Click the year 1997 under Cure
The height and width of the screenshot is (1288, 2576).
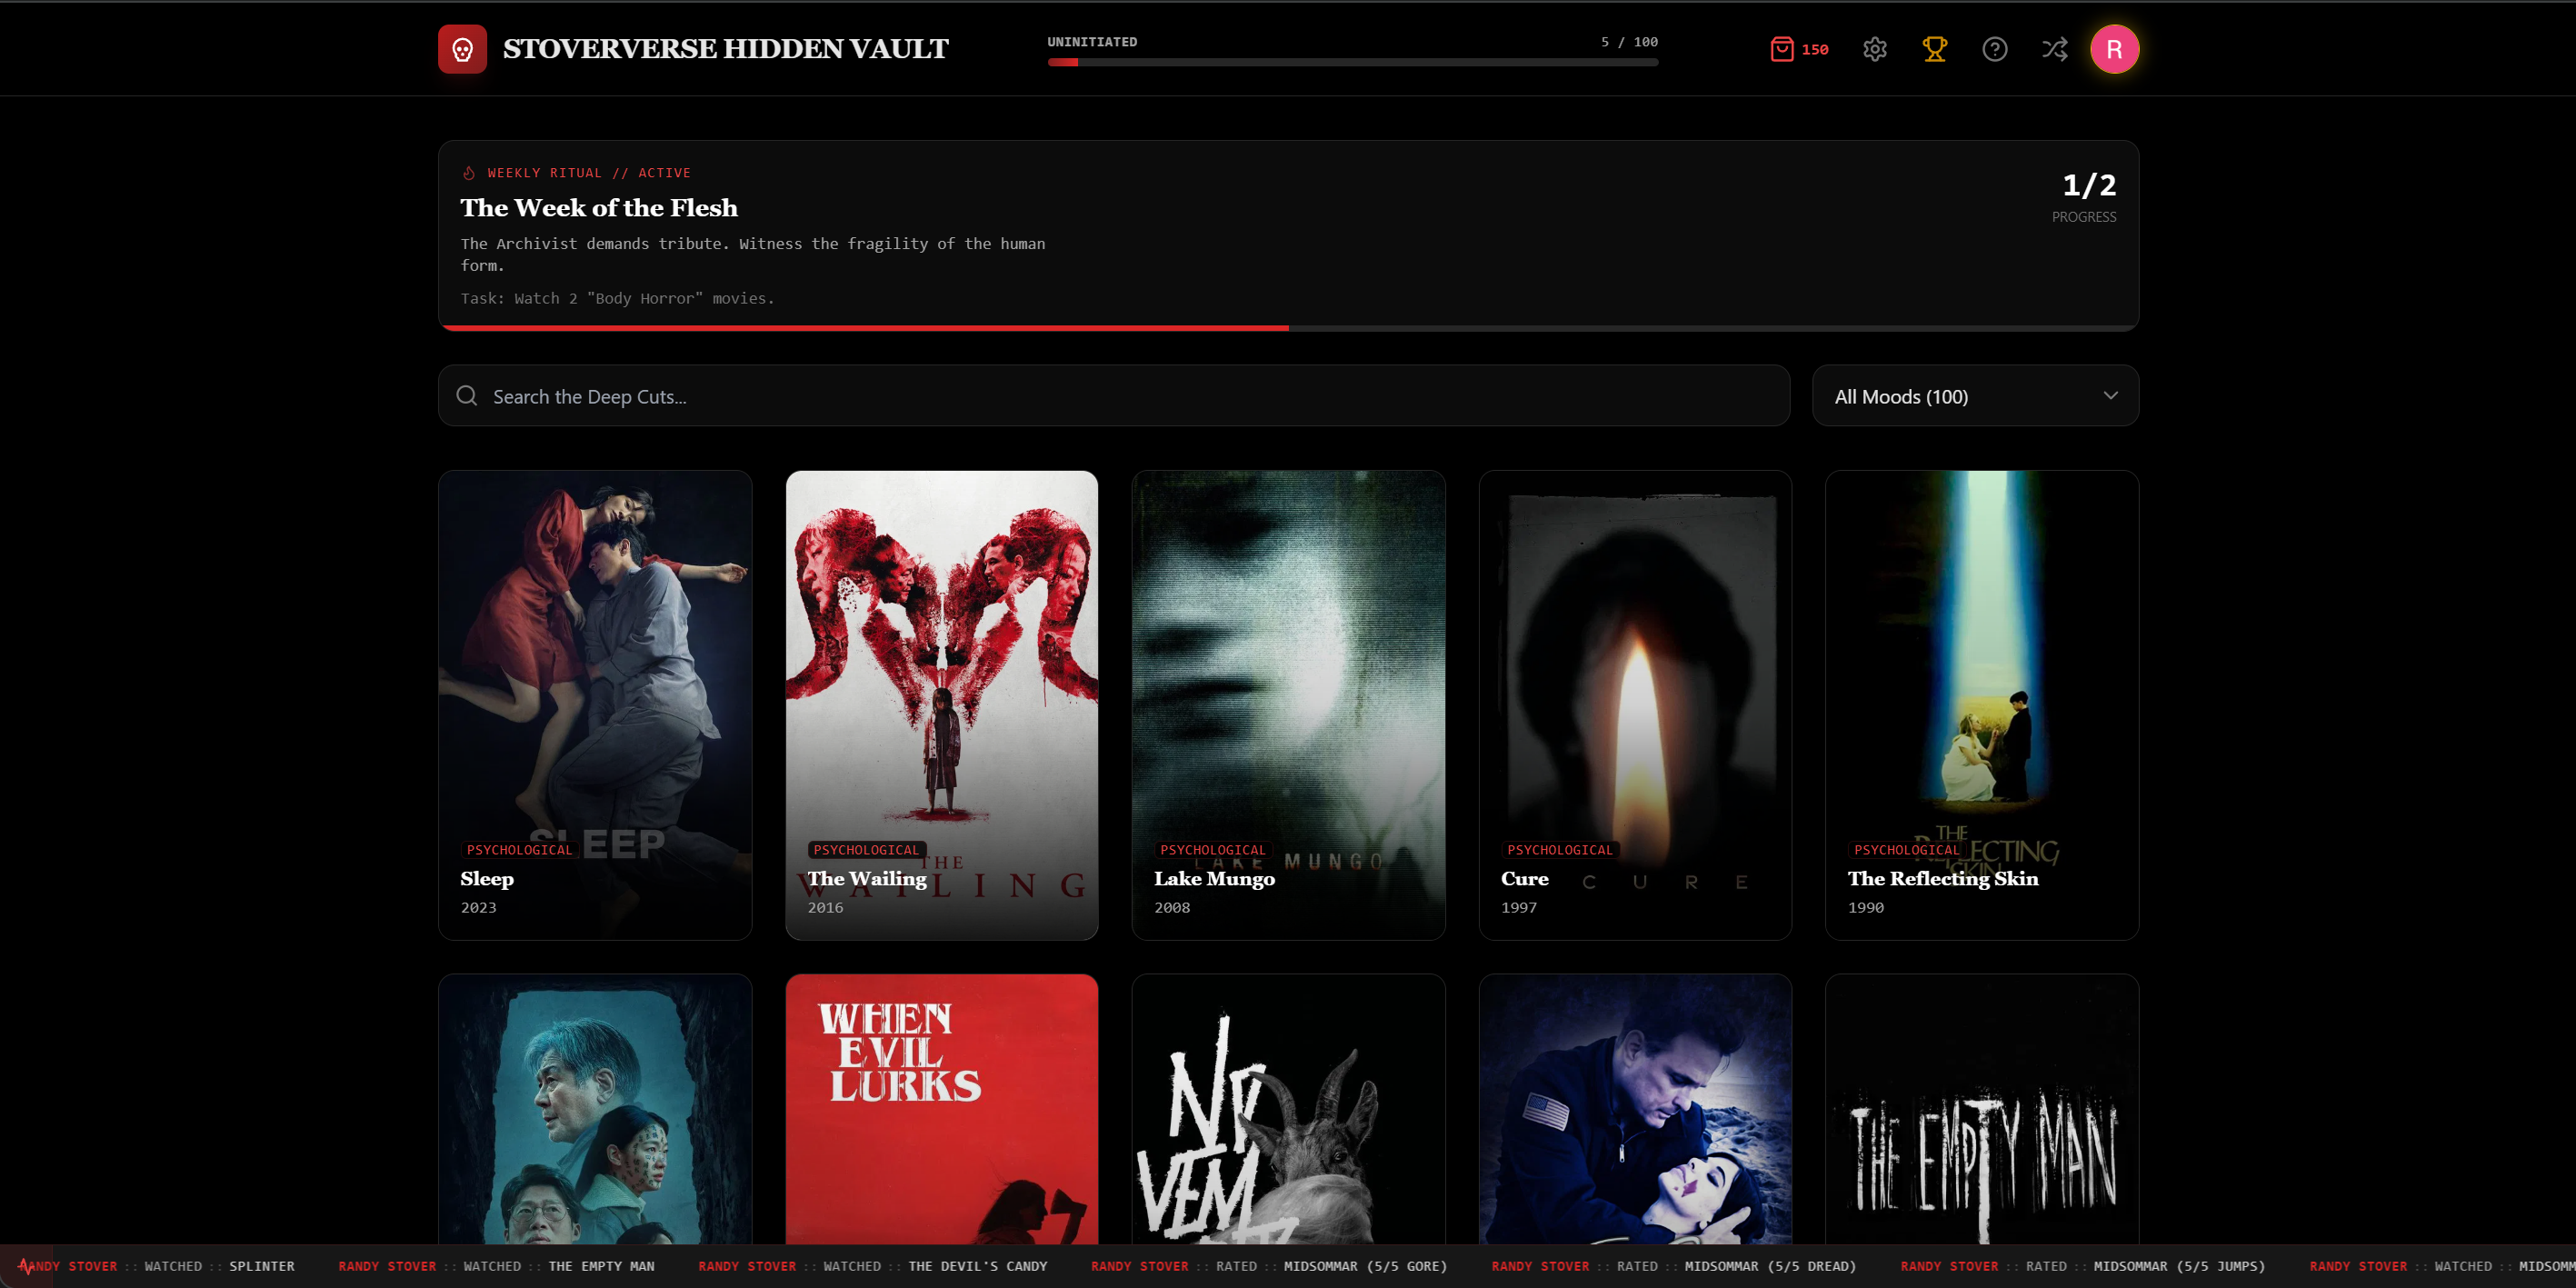[x=1518, y=908]
